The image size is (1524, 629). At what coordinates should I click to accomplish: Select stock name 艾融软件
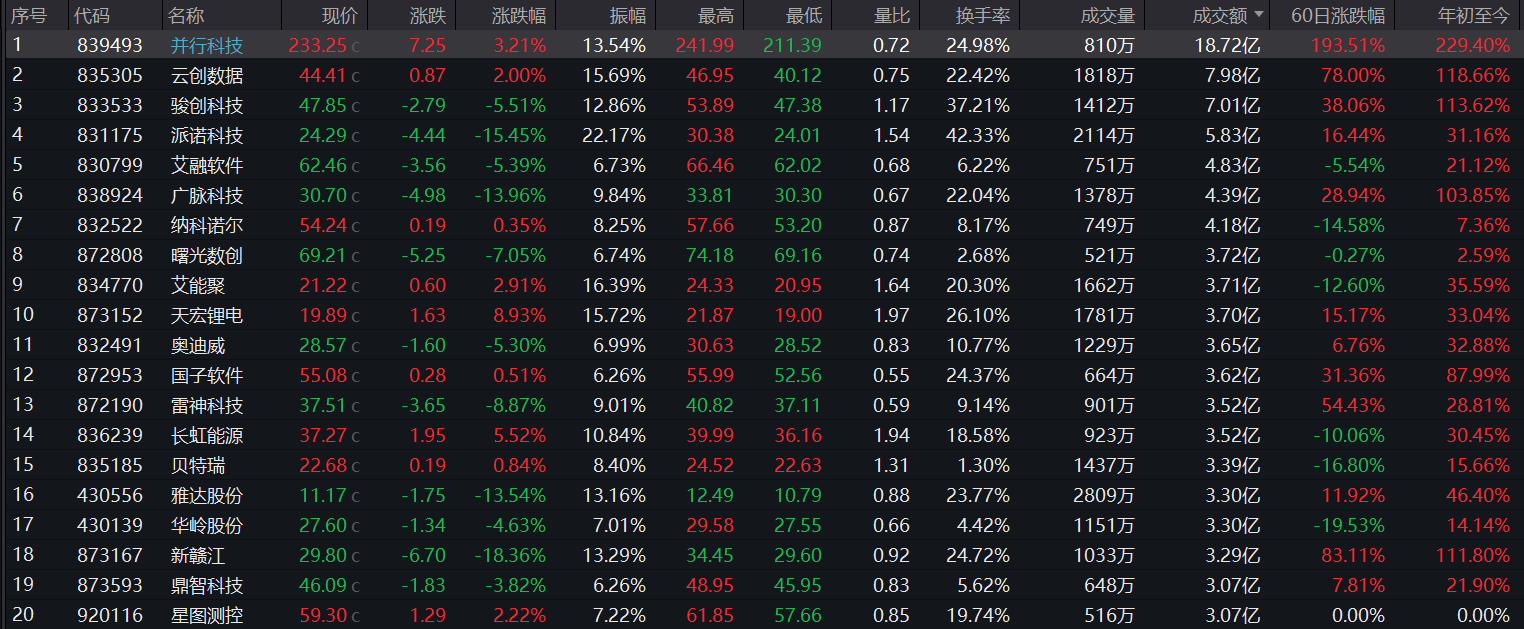pos(207,165)
